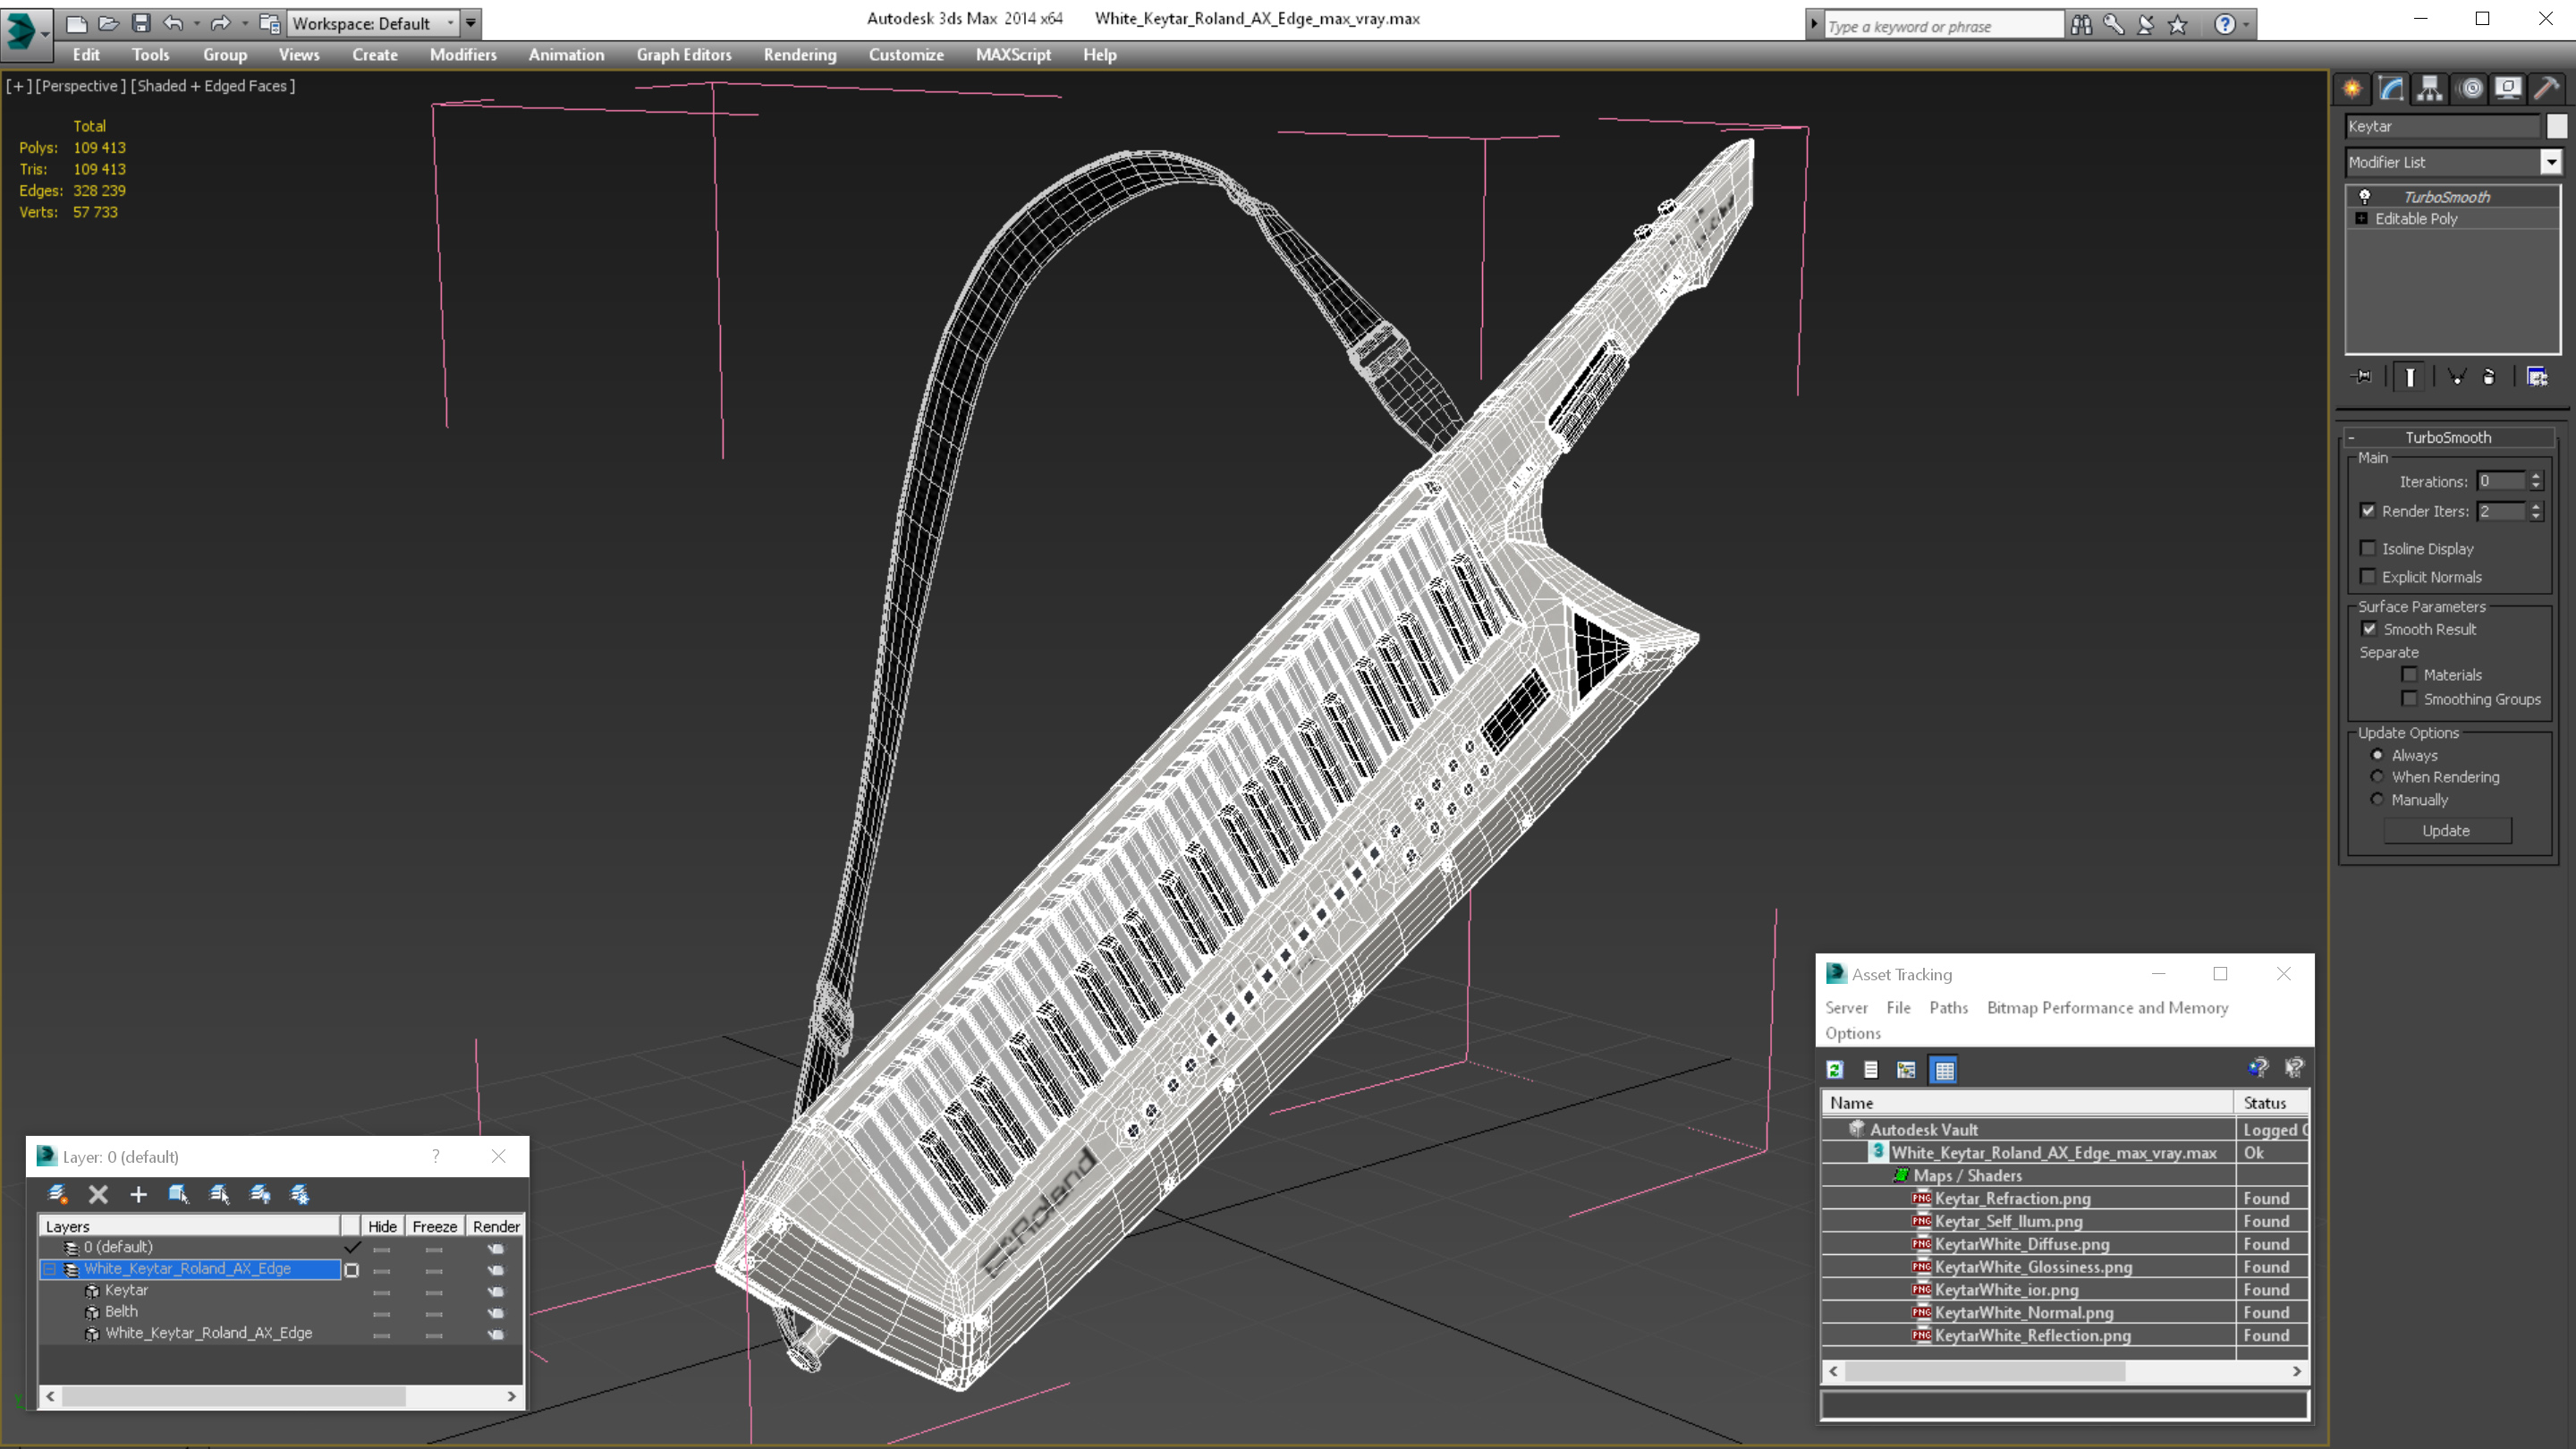Open Configure Modifier Sets icon
This screenshot has width=2576, height=1449.
[x=2537, y=377]
